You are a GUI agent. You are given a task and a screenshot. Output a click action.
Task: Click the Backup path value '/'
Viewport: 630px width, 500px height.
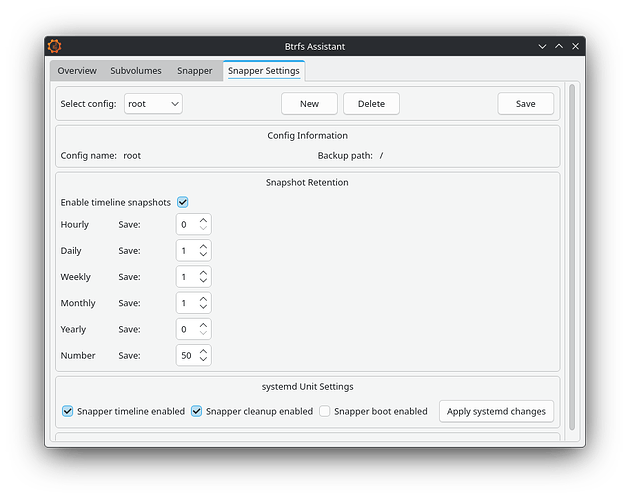coord(381,156)
